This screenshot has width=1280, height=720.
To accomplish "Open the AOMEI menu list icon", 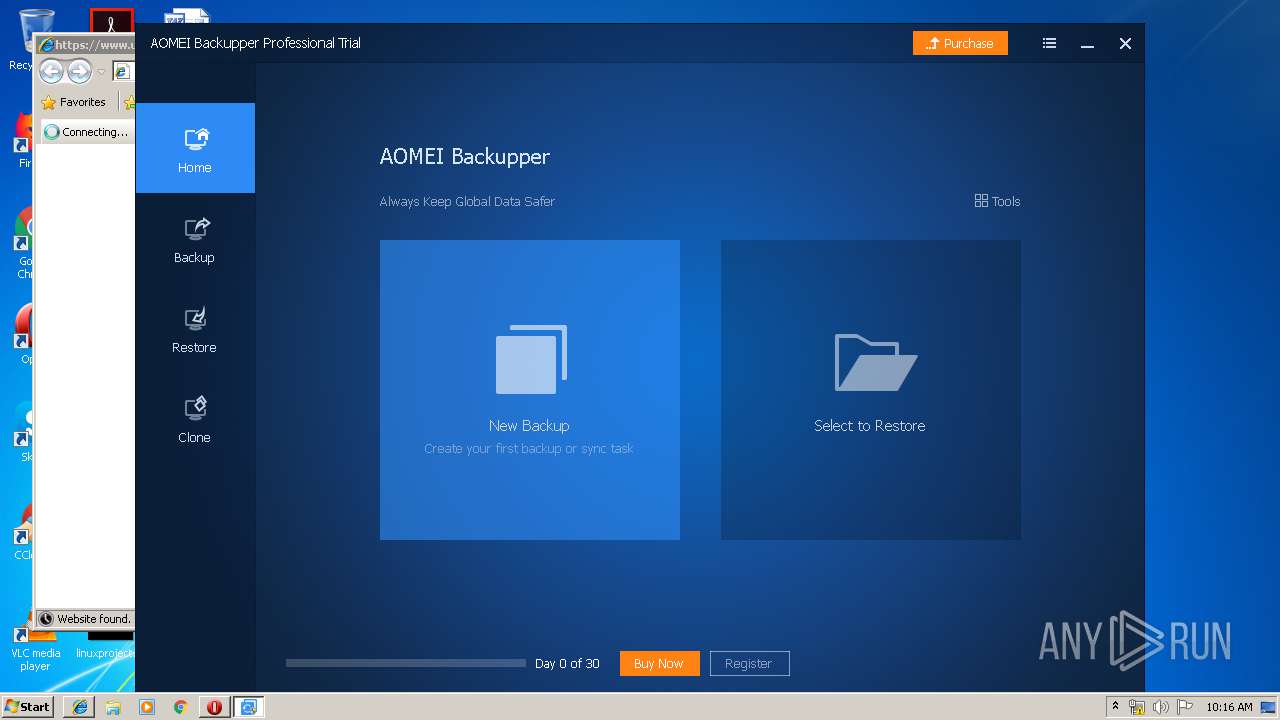I will pyautogui.click(x=1049, y=43).
